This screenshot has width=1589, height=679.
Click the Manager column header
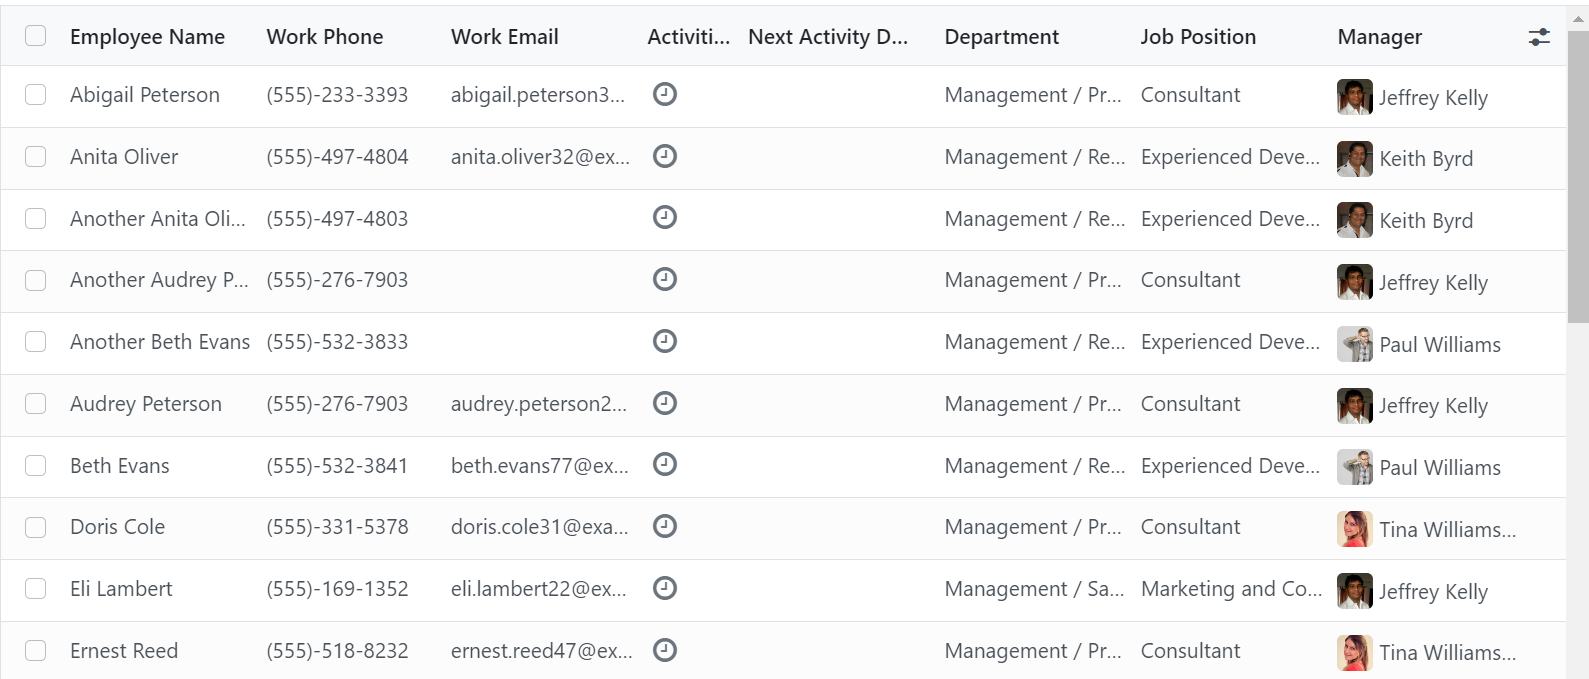(1379, 37)
